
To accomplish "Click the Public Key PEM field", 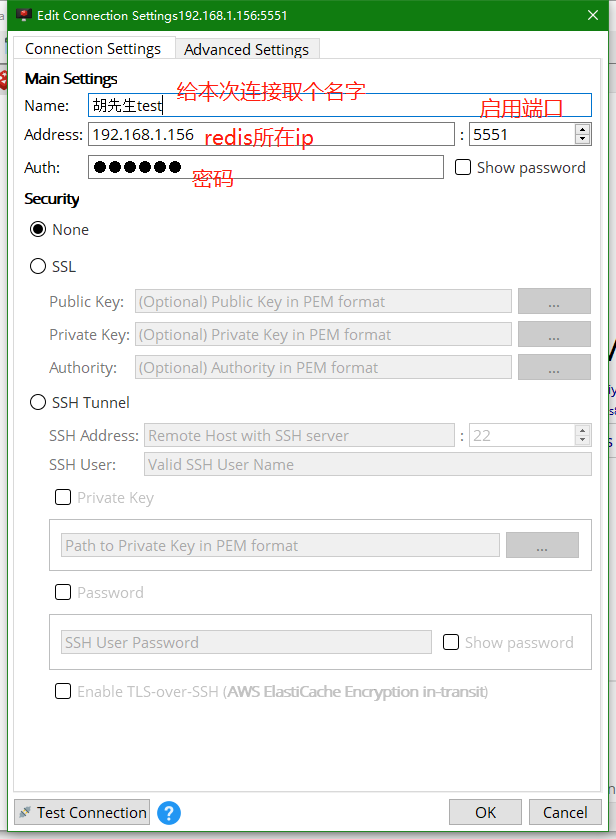I will tap(323, 301).
